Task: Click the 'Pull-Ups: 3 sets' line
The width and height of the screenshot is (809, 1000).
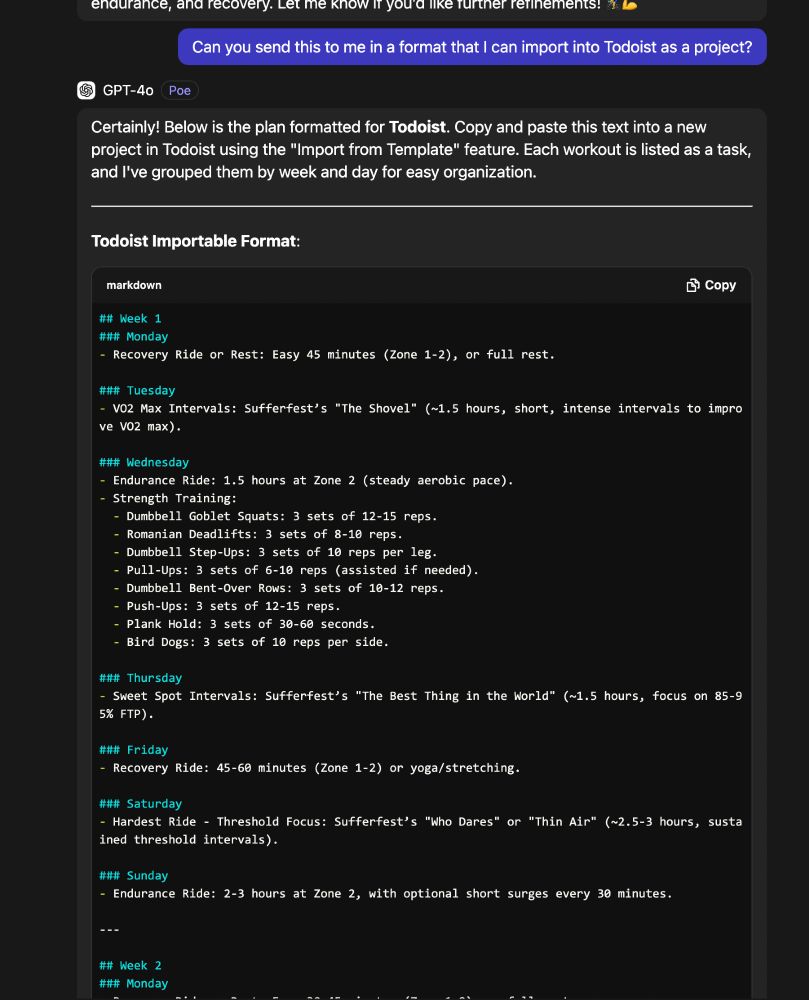Action: (296, 570)
